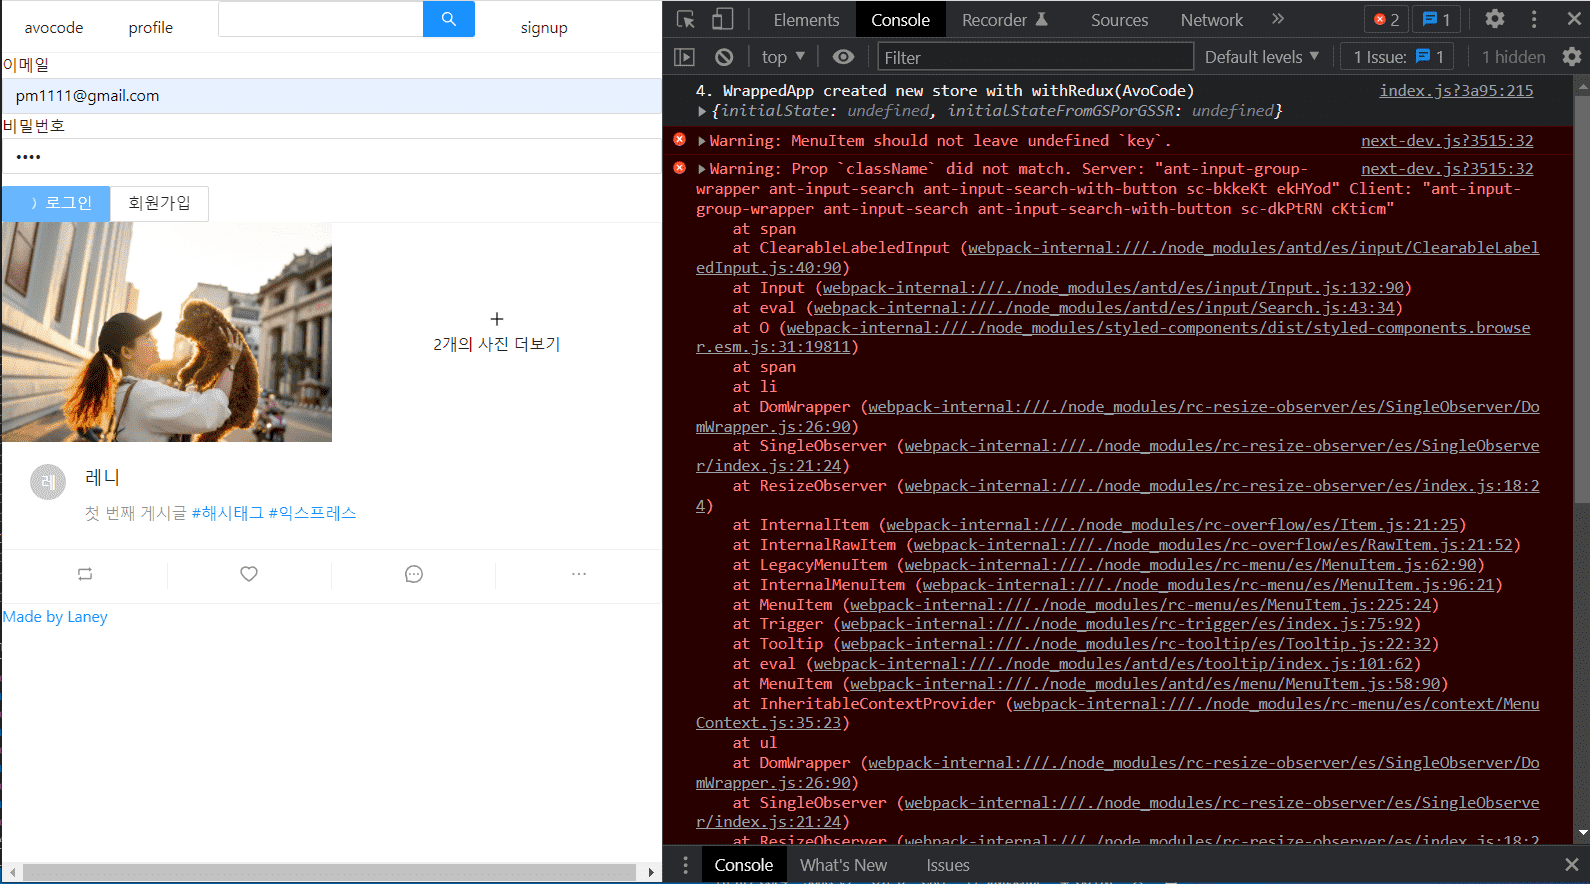Open the Input.js:132:90 stack trace link
The image size is (1590, 884).
1113,288
